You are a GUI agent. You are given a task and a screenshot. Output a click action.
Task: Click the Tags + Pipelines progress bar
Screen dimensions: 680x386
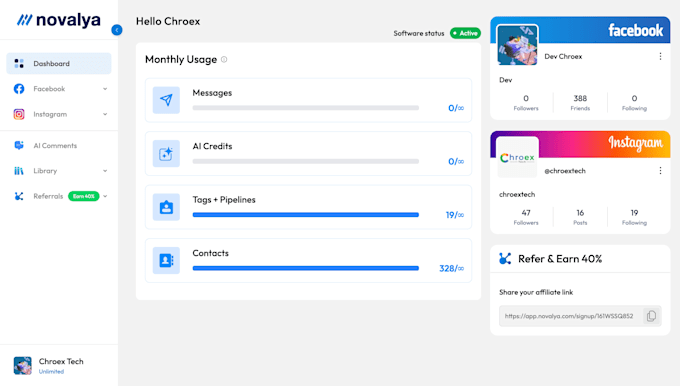(306, 215)
